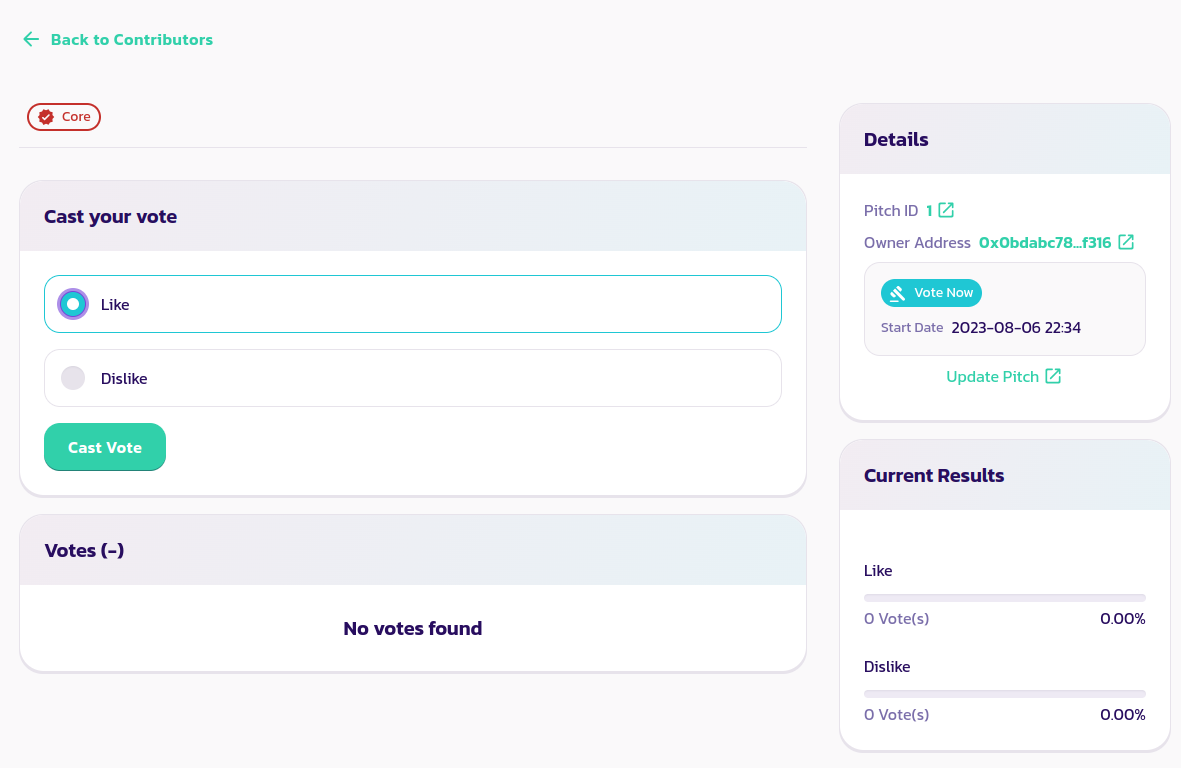Open the Update Pitch link
Image resolution: width=1181 pixels, height=768 pixels.
coord(992,377)
